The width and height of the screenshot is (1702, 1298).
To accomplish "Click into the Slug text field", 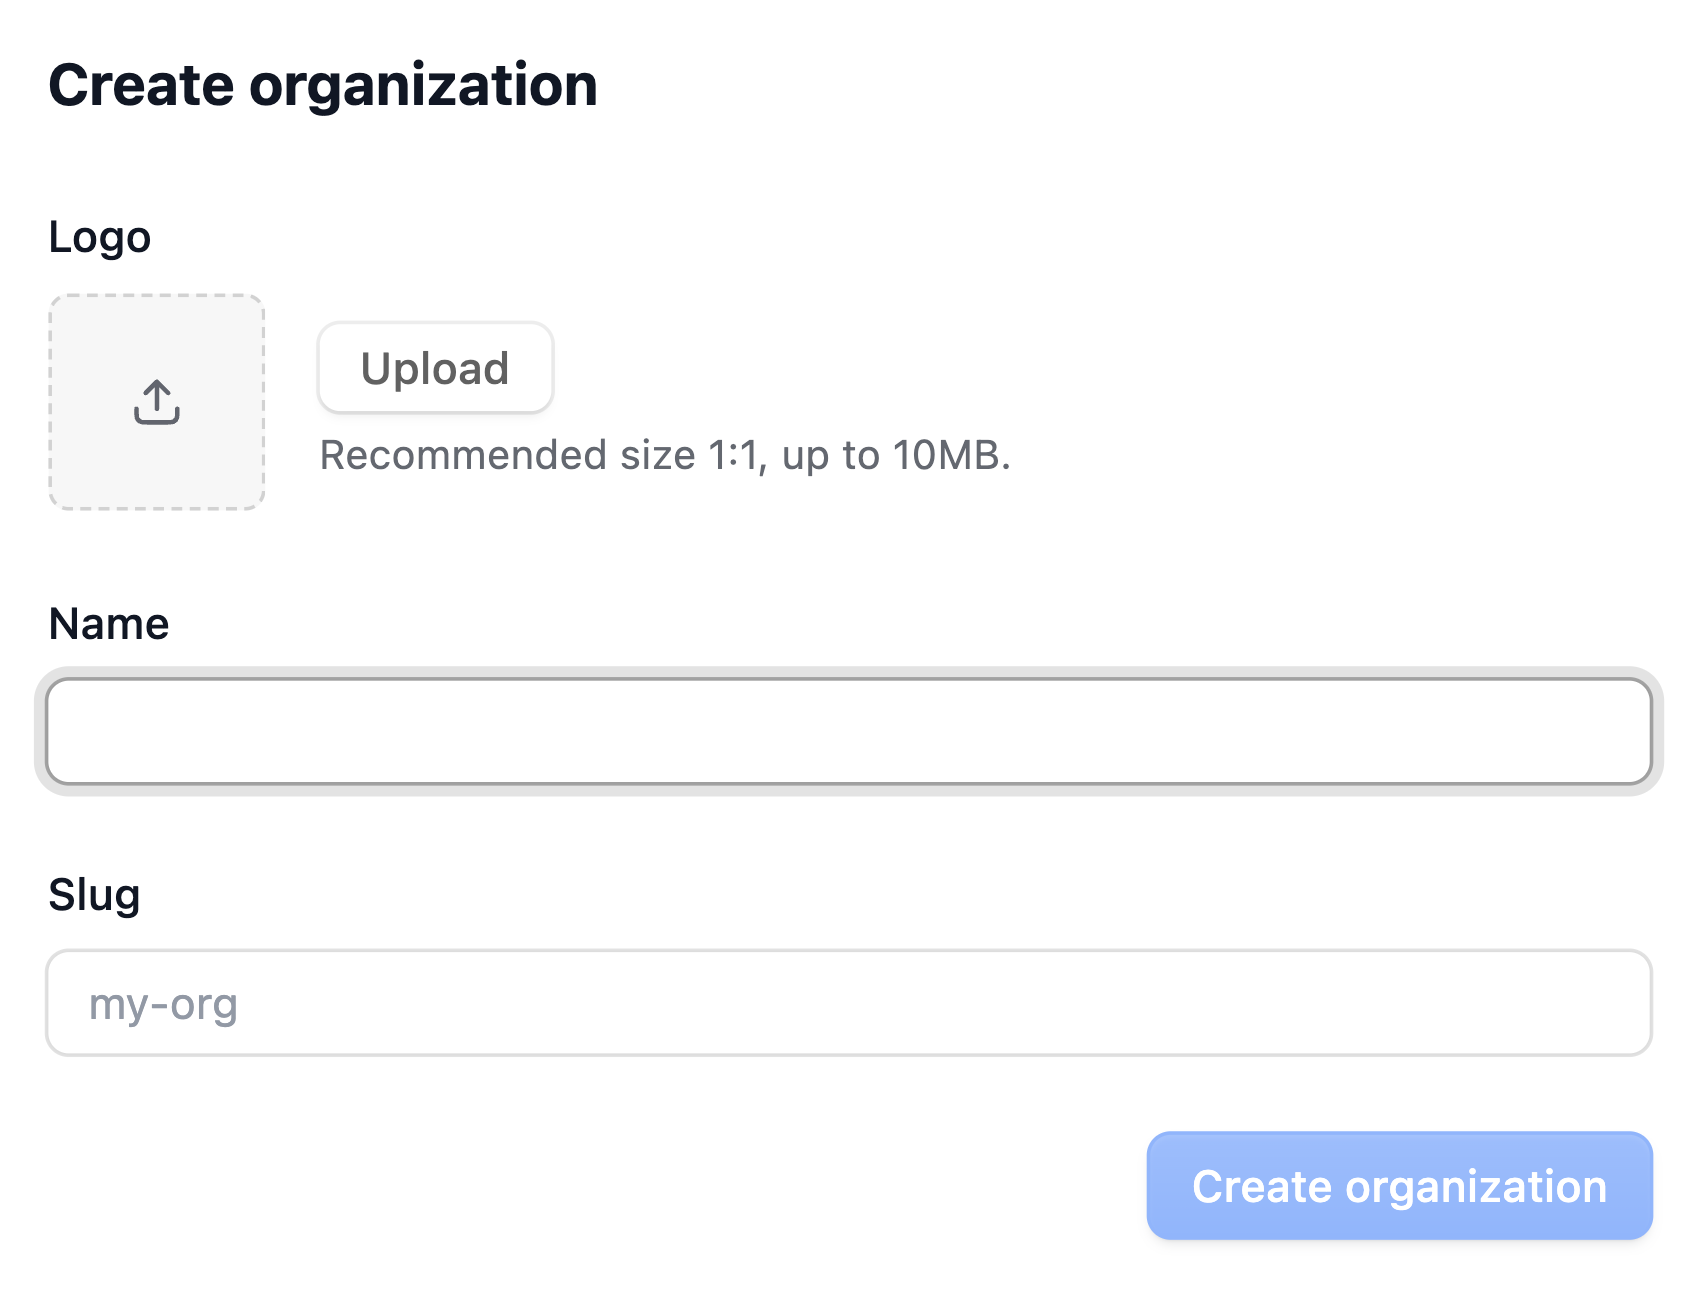I will [848, 1003].
